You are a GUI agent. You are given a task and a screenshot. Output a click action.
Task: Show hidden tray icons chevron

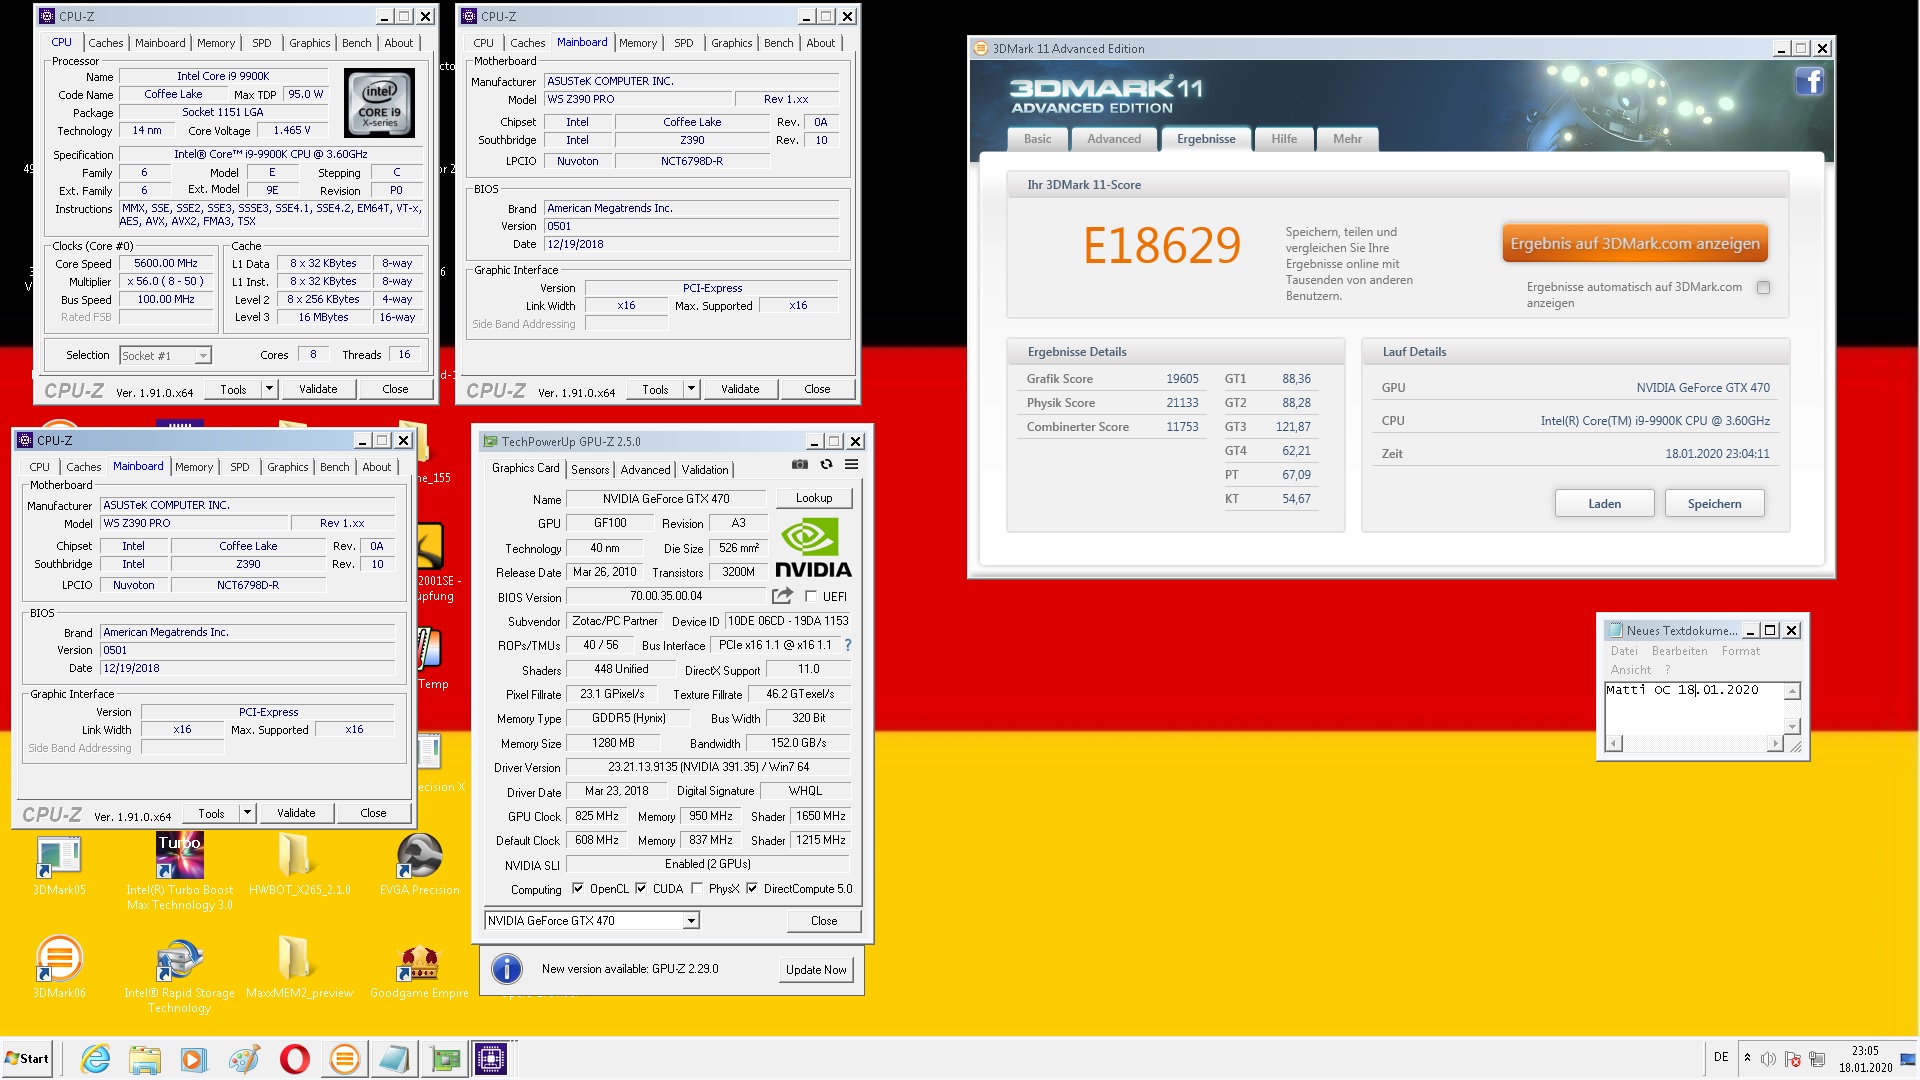[1747, 1058]
